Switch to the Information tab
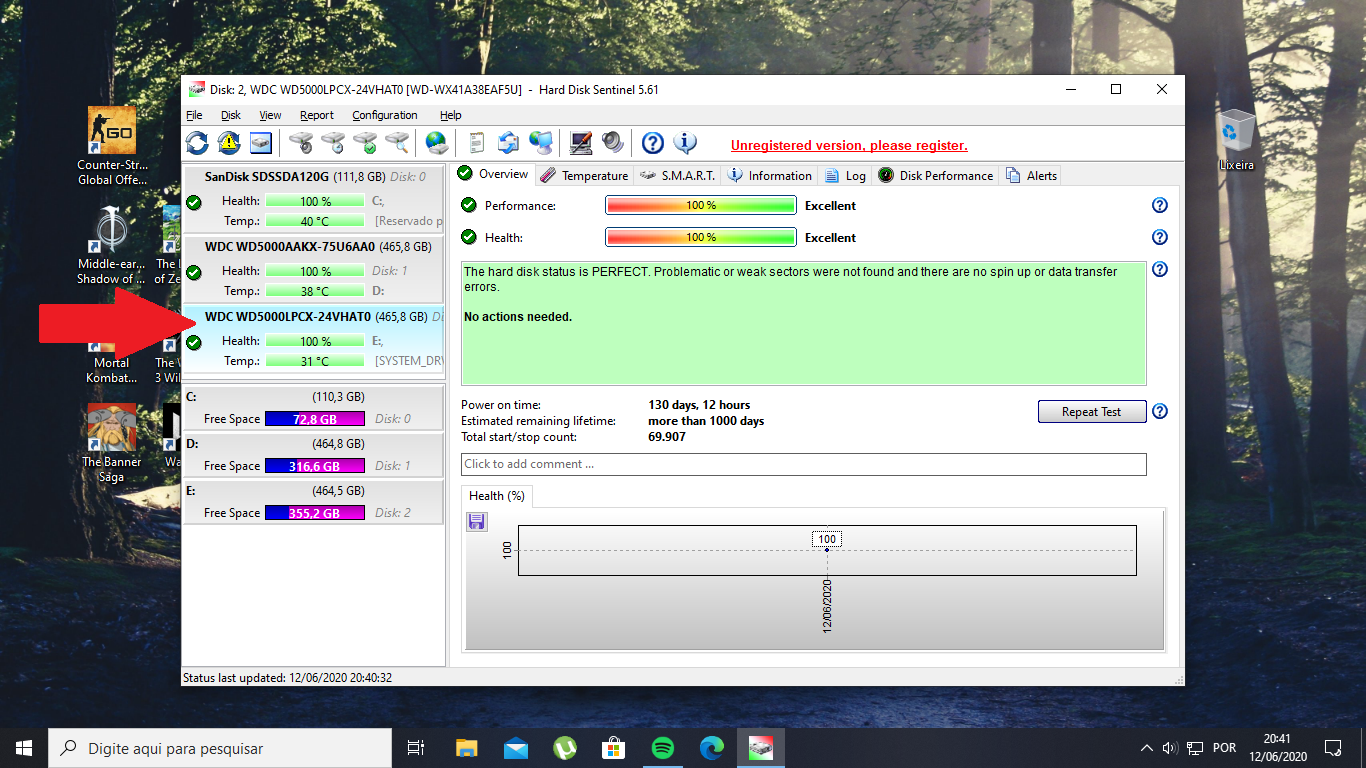The width and height of the screenshot is (1366, 768). pos(769,175)
